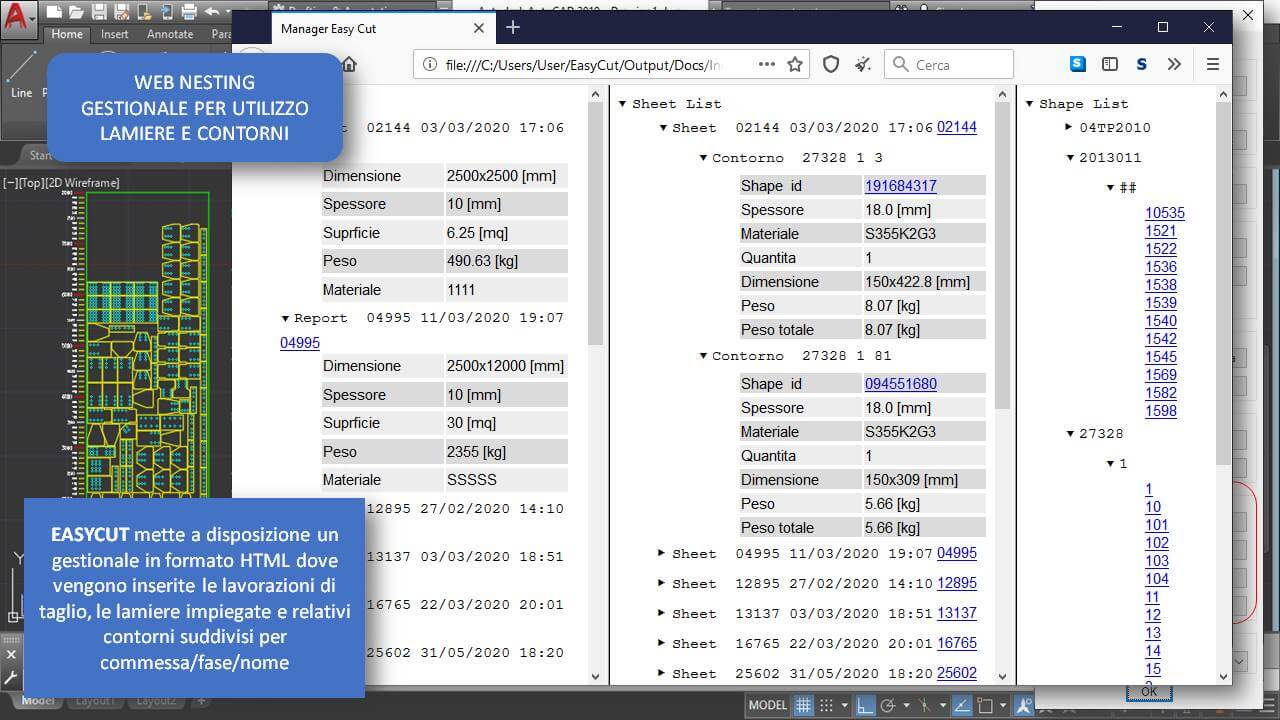Select the MODEL space button in status bar
The height and width of the screenshot is (720, 1280).
(768, 705)
